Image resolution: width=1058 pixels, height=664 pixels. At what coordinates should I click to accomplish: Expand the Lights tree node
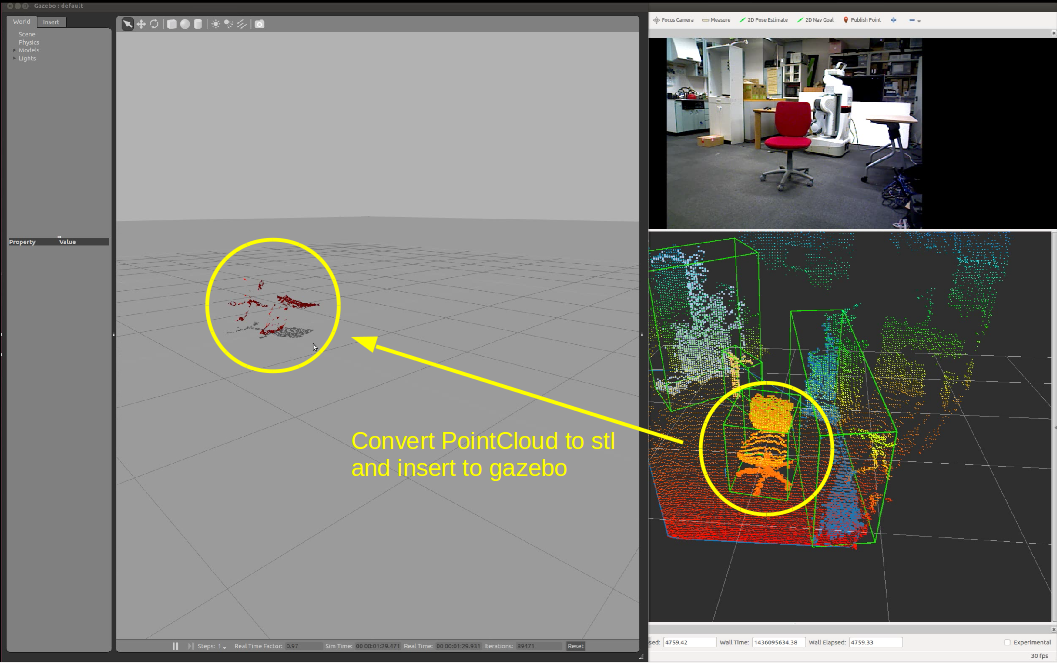pyautogui.click(x=14, y=59)
